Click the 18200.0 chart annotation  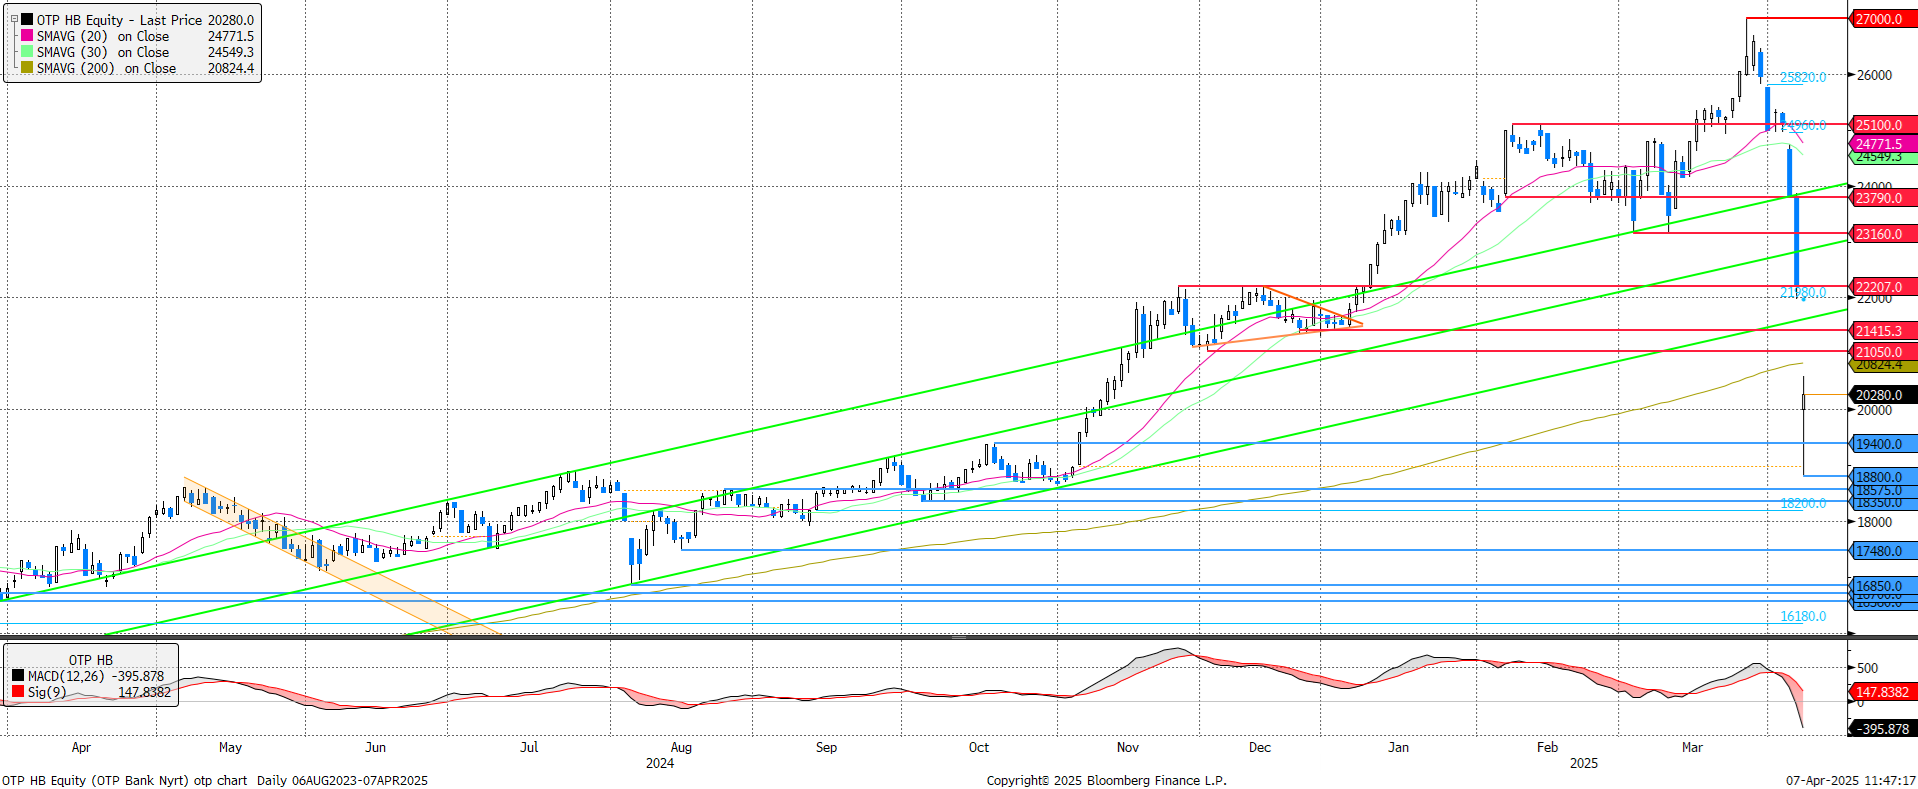1803,504
